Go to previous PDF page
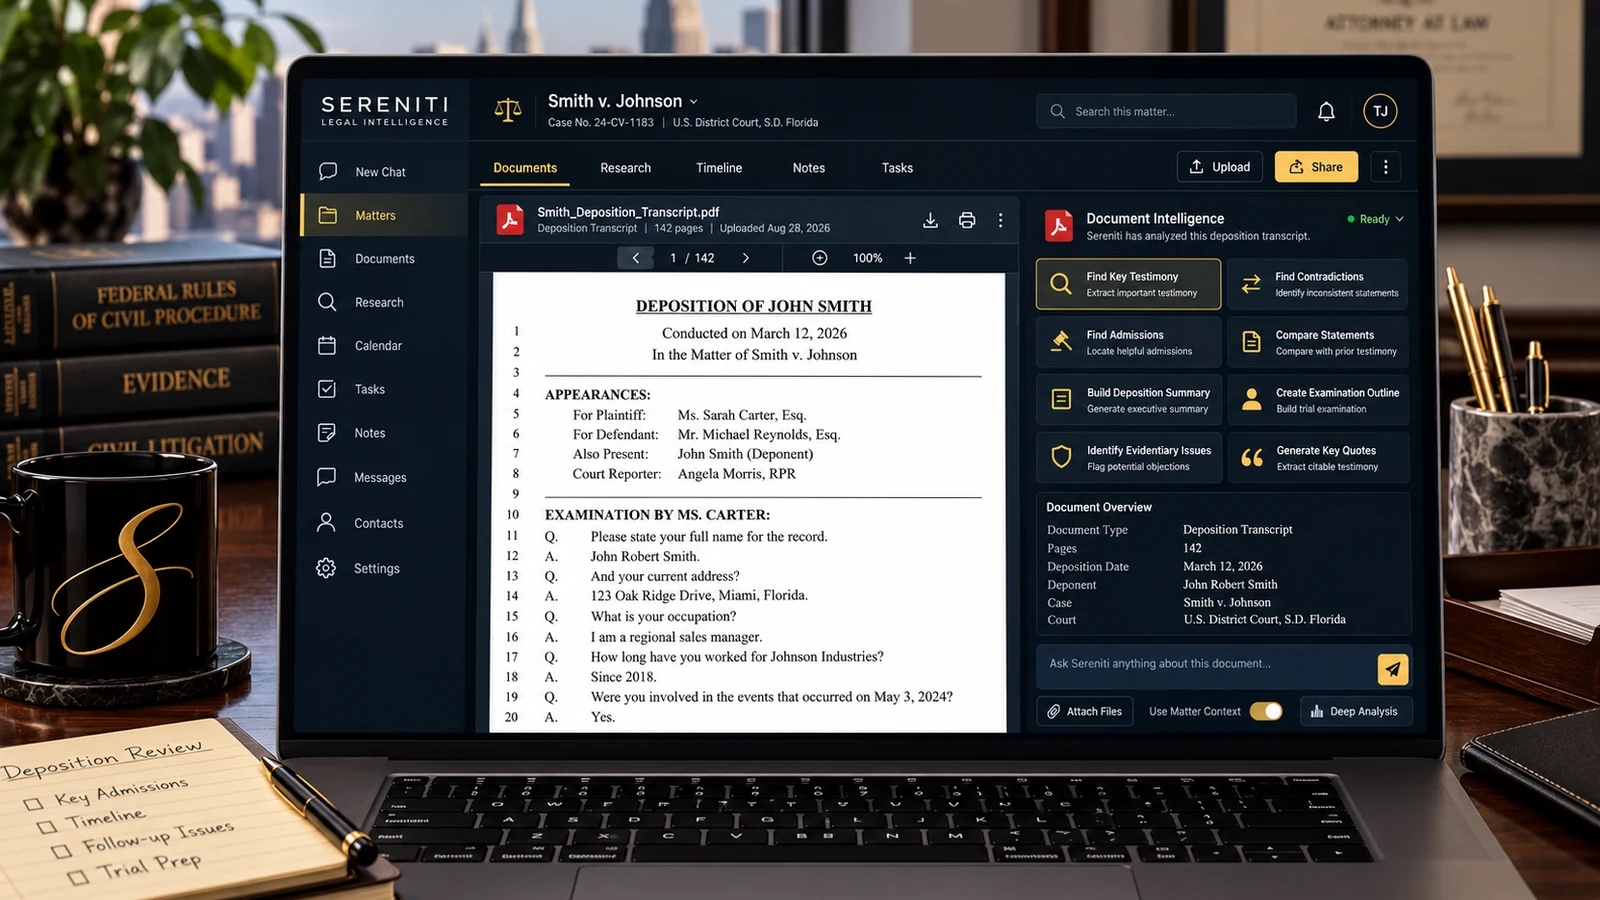 (635, 258)
